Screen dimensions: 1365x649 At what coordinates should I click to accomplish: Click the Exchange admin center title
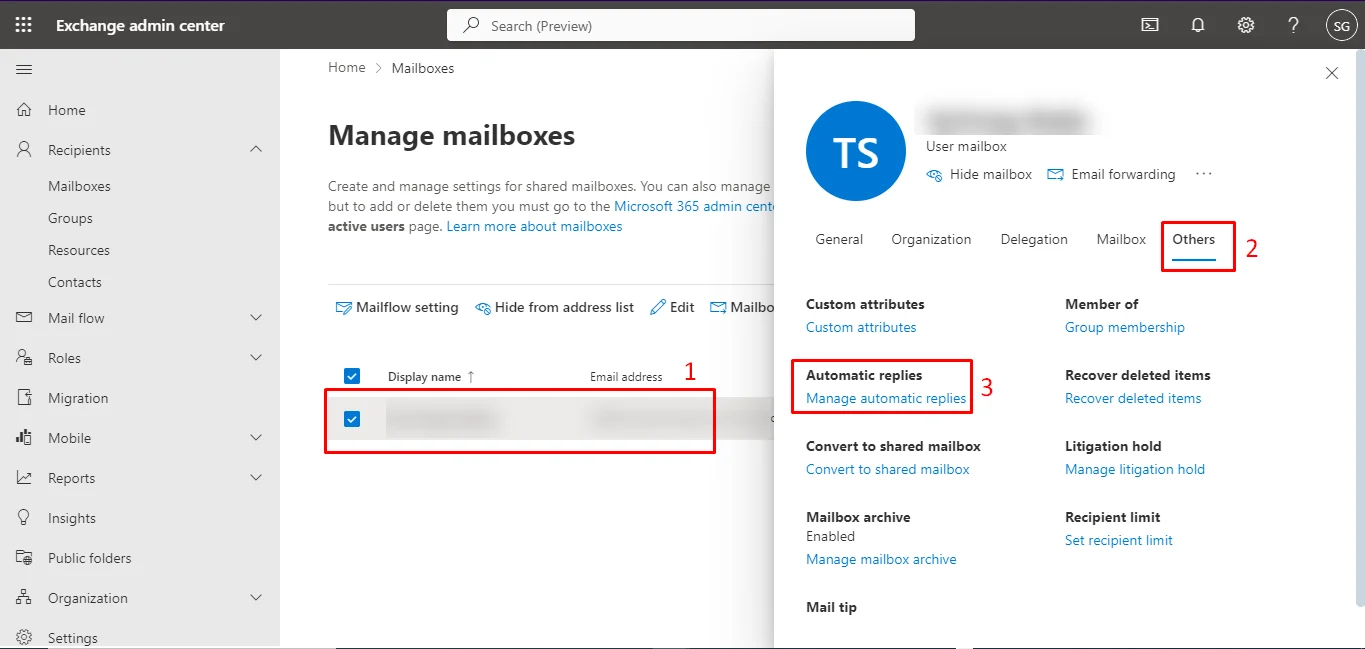[140, 25]
